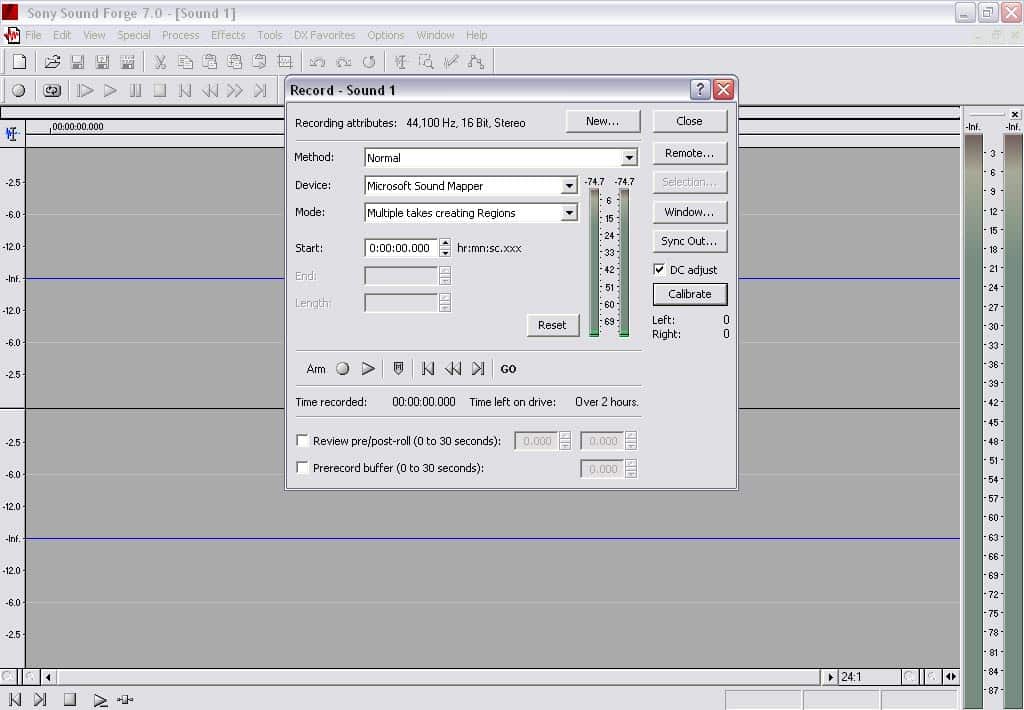Click the New... button
1024x710 pixels.
coord(603,121)
